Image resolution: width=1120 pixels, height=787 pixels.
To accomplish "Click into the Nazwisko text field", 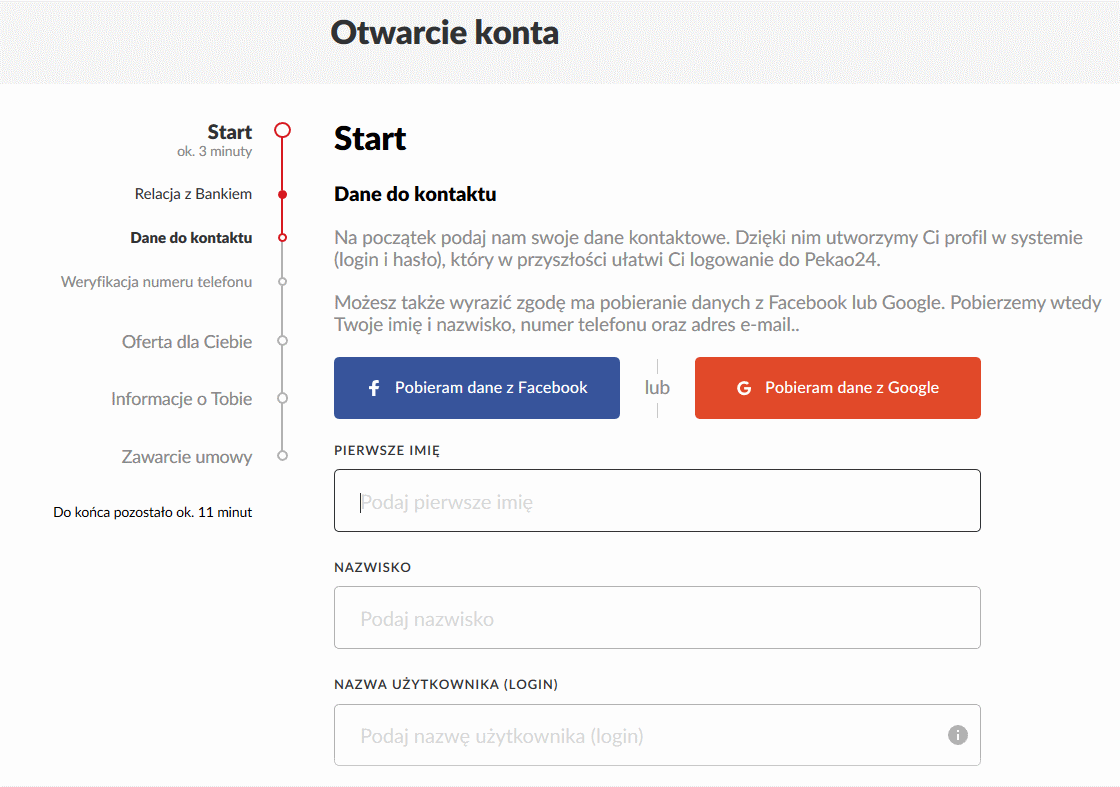I will (656, 618).
